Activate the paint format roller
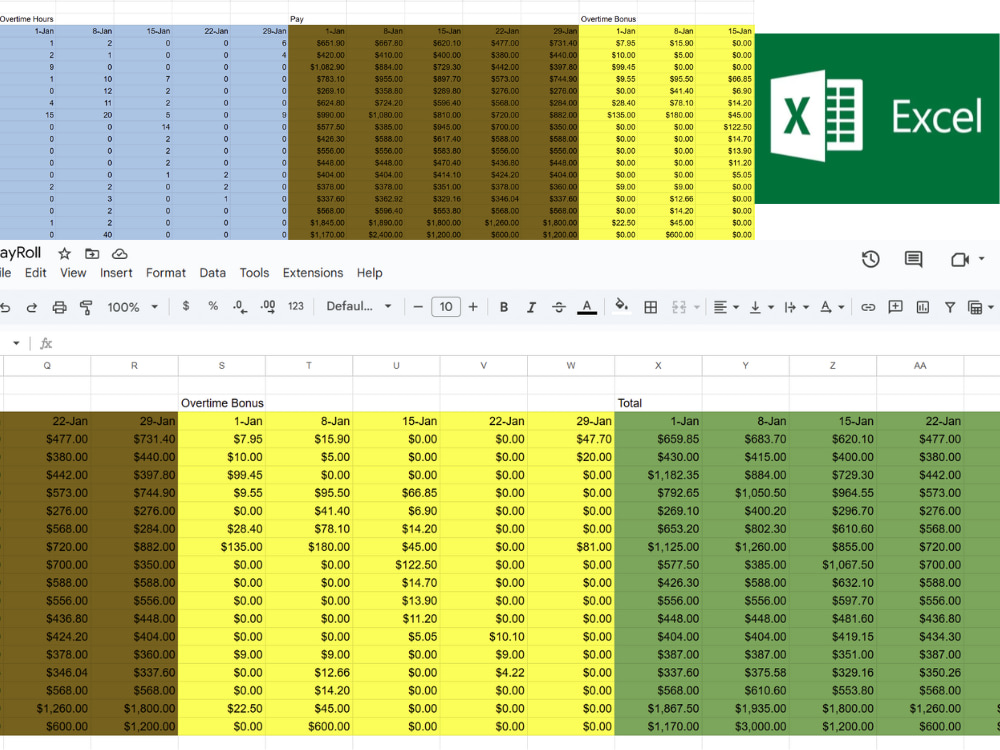This screenshot has width=1000, height=750. click(x=85, y=307)
